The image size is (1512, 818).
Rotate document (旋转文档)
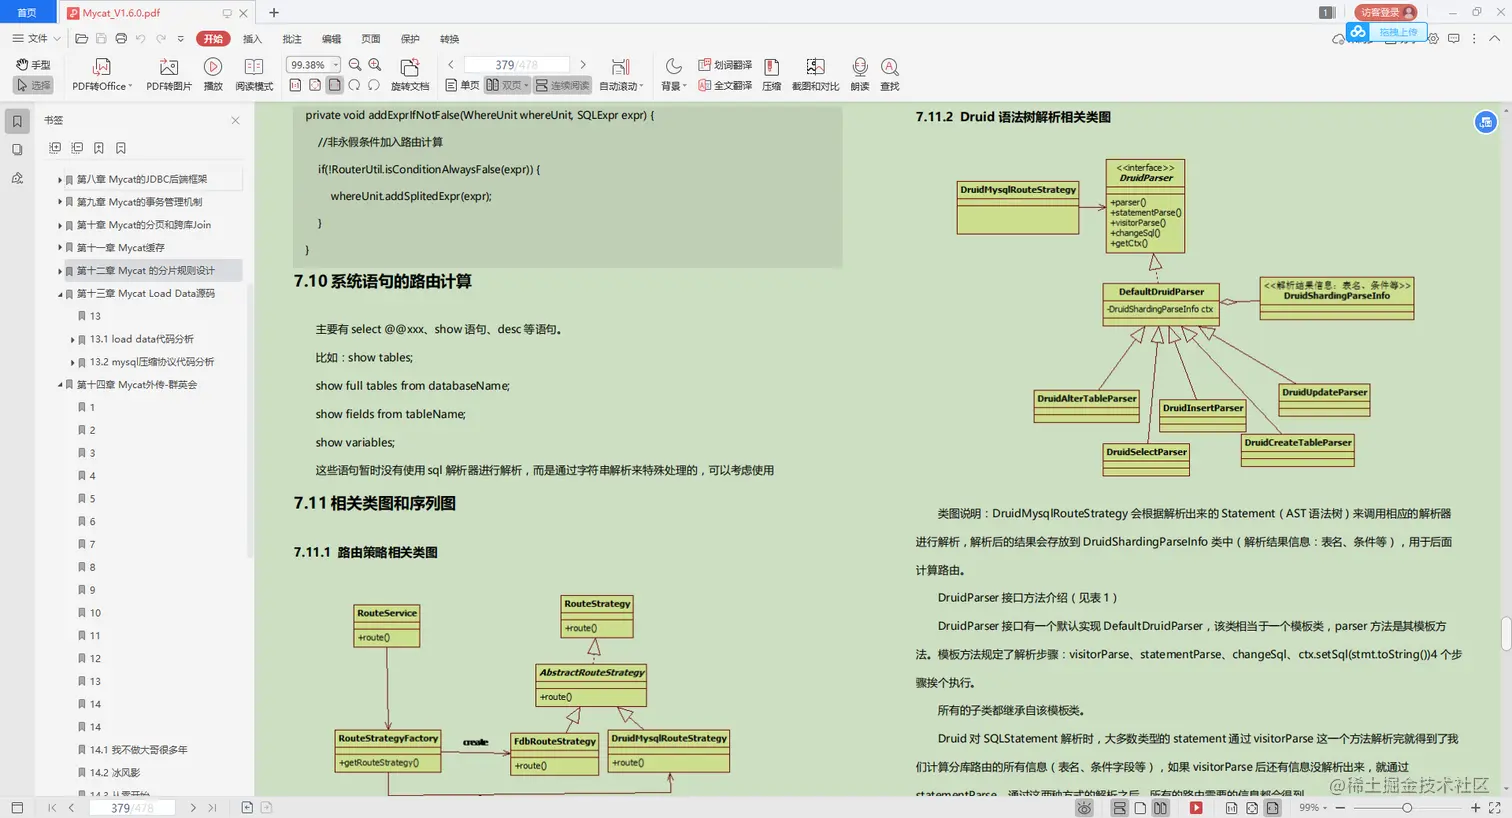click(x=410, y=75)
